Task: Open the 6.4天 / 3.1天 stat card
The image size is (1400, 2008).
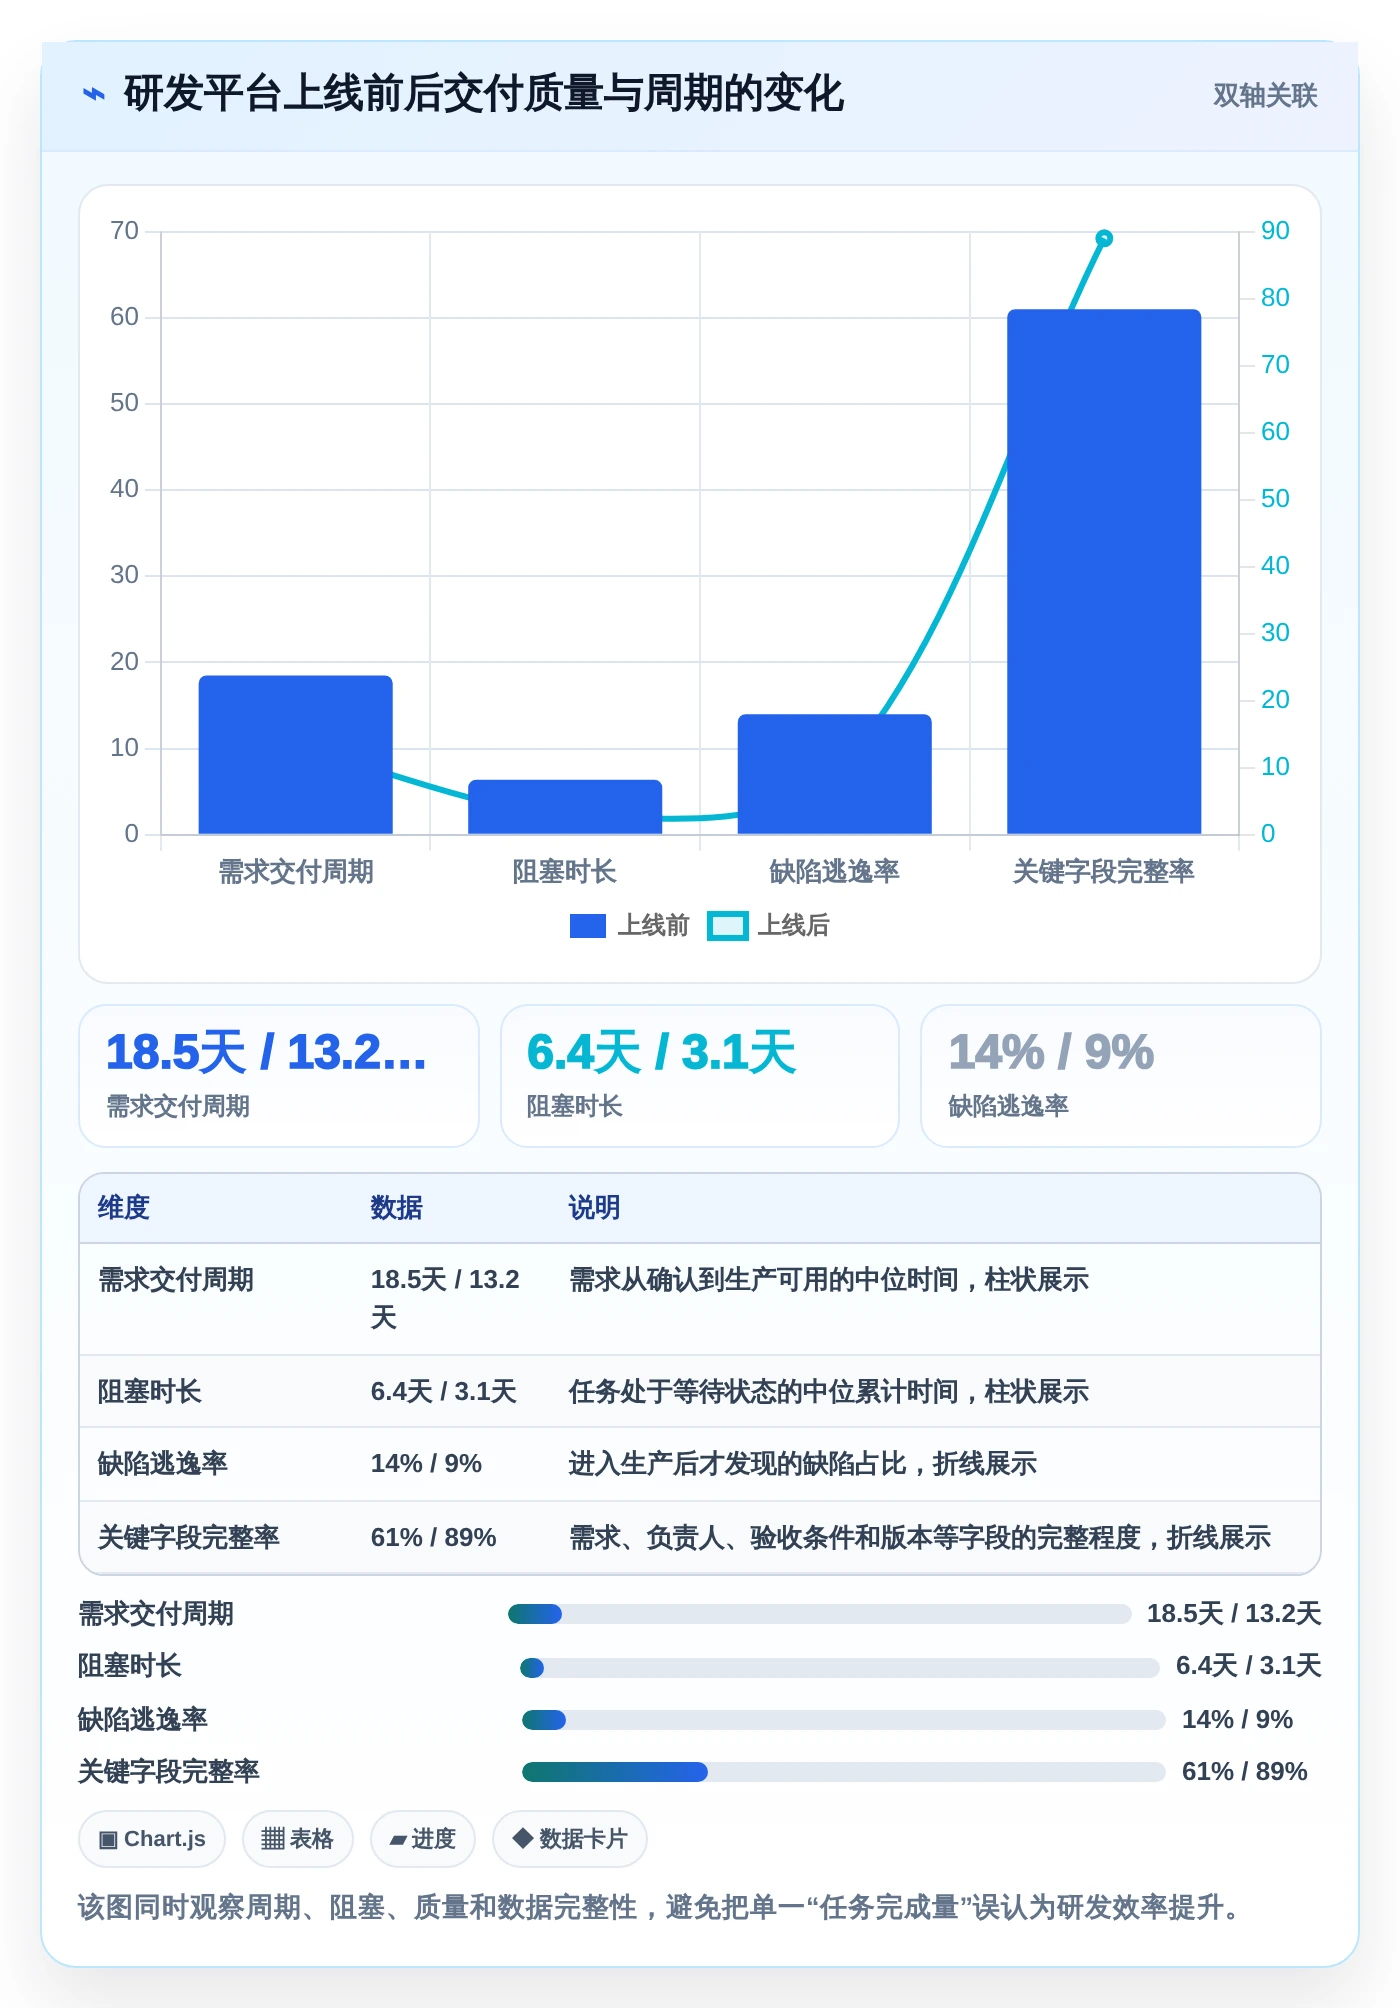Action: point(700,1076)
